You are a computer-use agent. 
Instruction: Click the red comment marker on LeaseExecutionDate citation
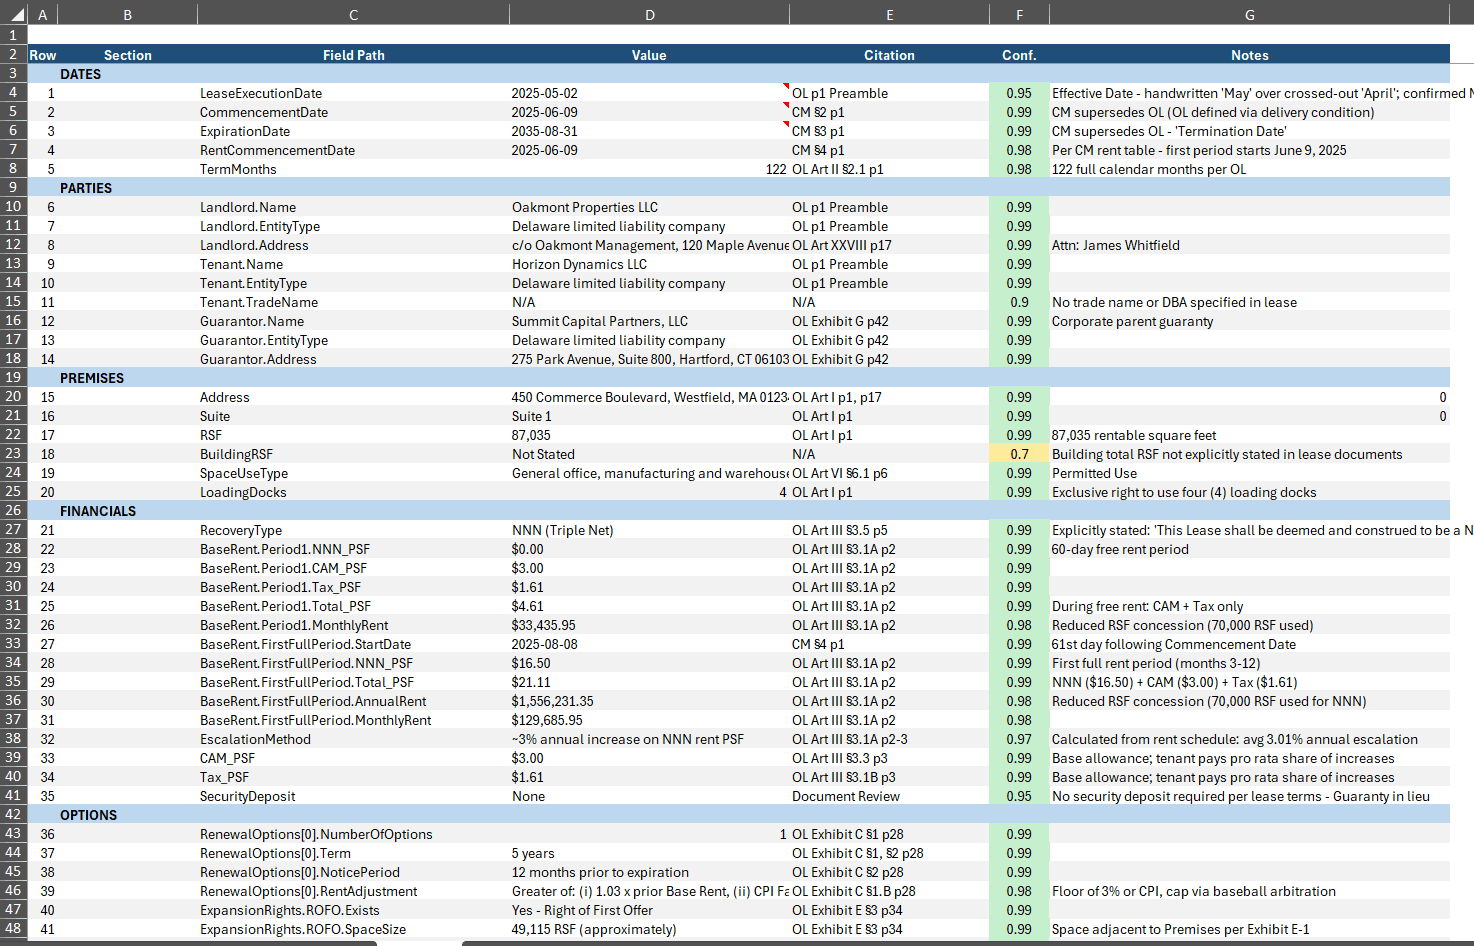(x=787, y=87)
